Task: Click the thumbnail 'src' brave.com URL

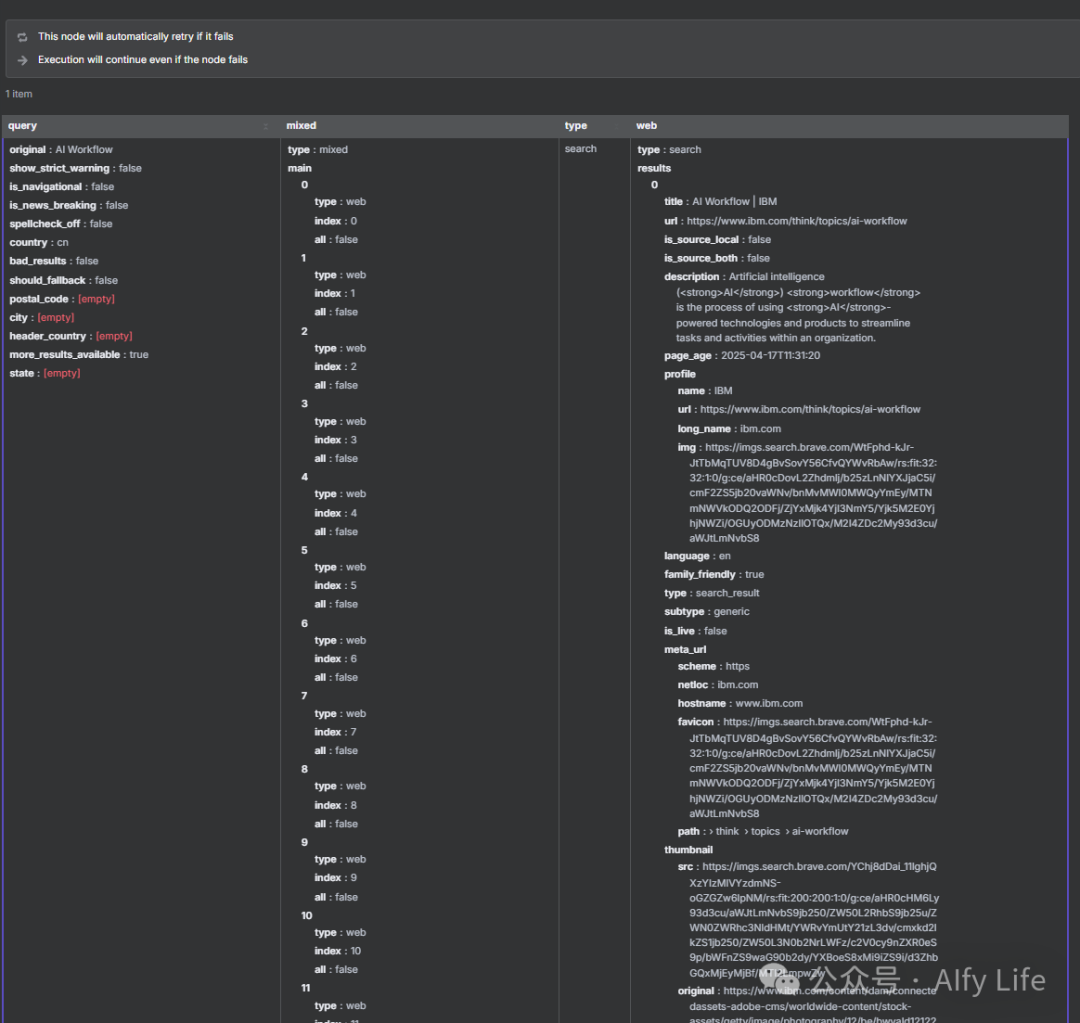Action: 808,920
